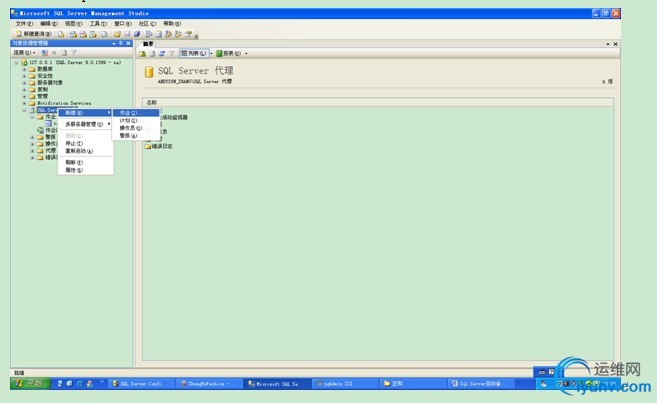Expand the 管理 (Management) folder

pyautogui.click(x=24, y=96)
